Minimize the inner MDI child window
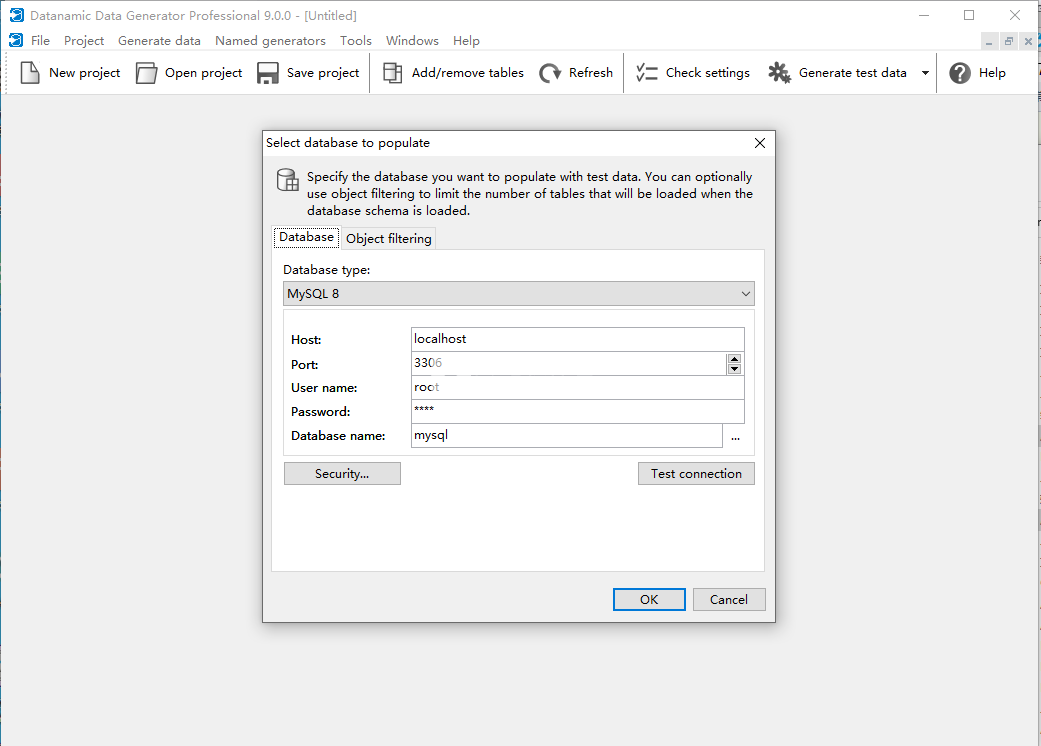 point(989,42)
